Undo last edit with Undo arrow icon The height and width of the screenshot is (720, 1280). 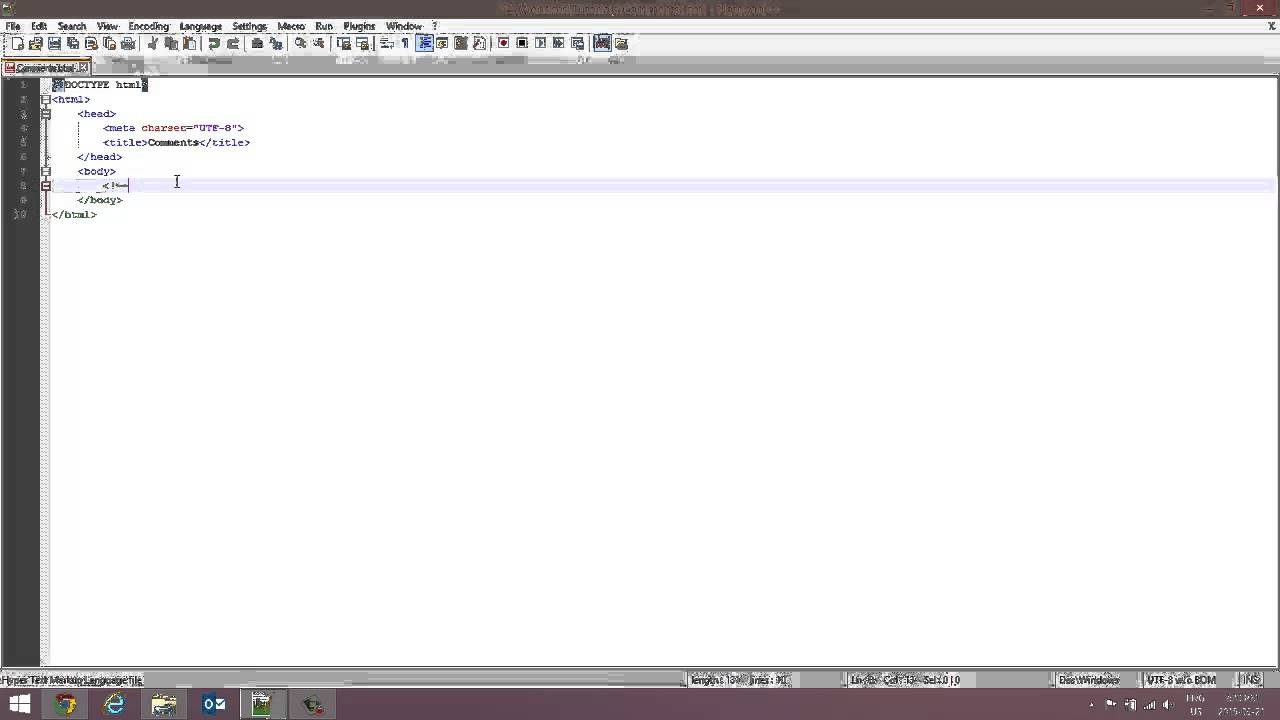pos(214,43)
